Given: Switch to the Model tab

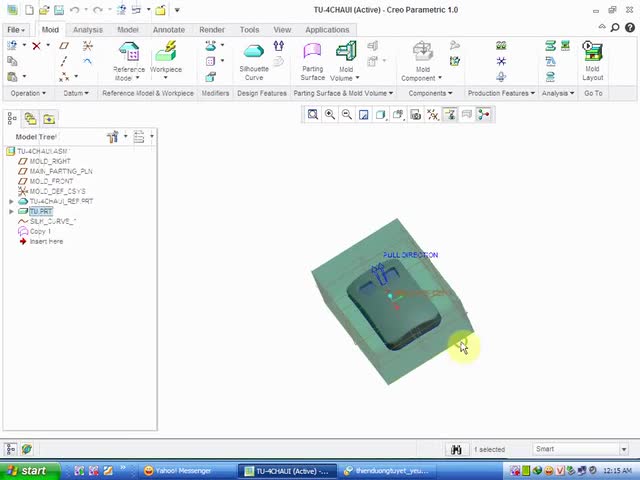Looking at the screenshot, I should [128, 30].
